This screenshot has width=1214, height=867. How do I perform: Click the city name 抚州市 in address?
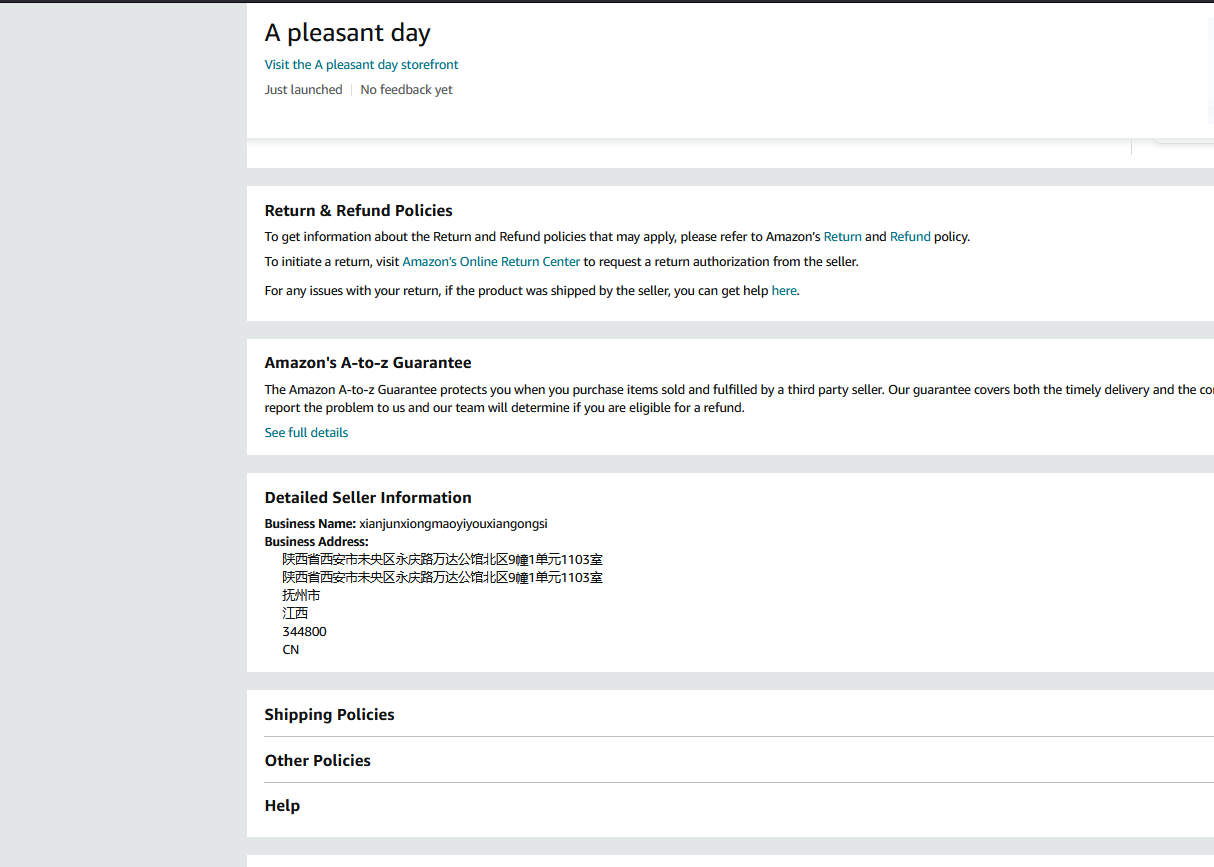[301, 596]
